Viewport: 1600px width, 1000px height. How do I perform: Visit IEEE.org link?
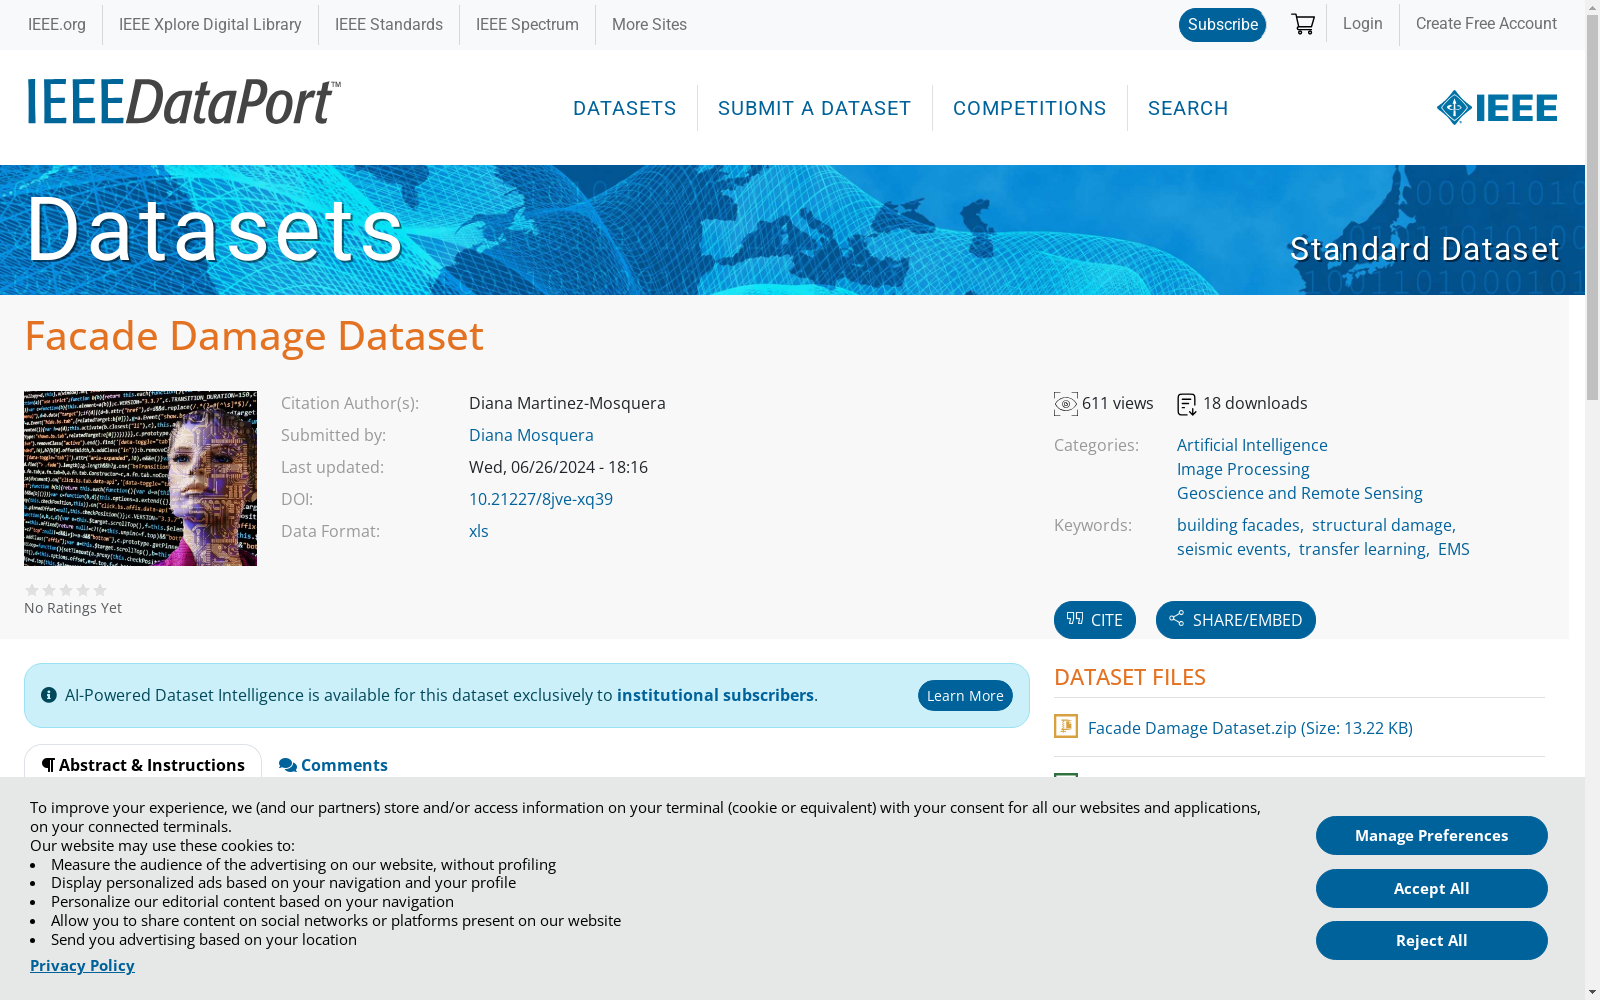57,24
